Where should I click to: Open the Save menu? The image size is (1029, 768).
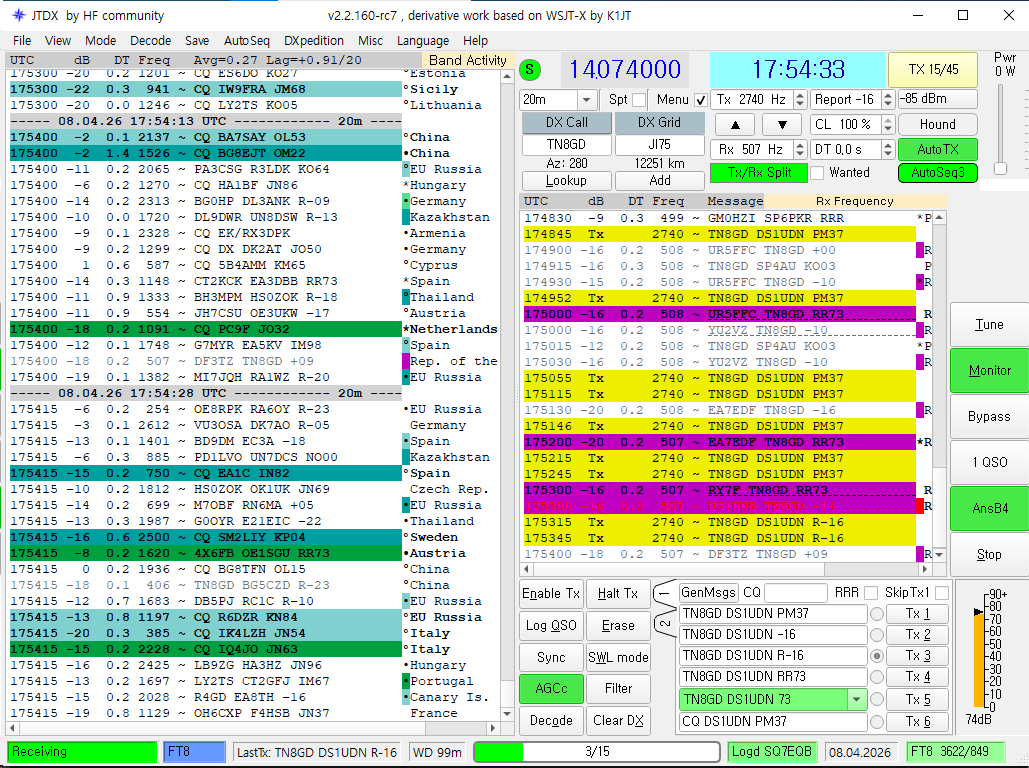[x=197, y=41]
